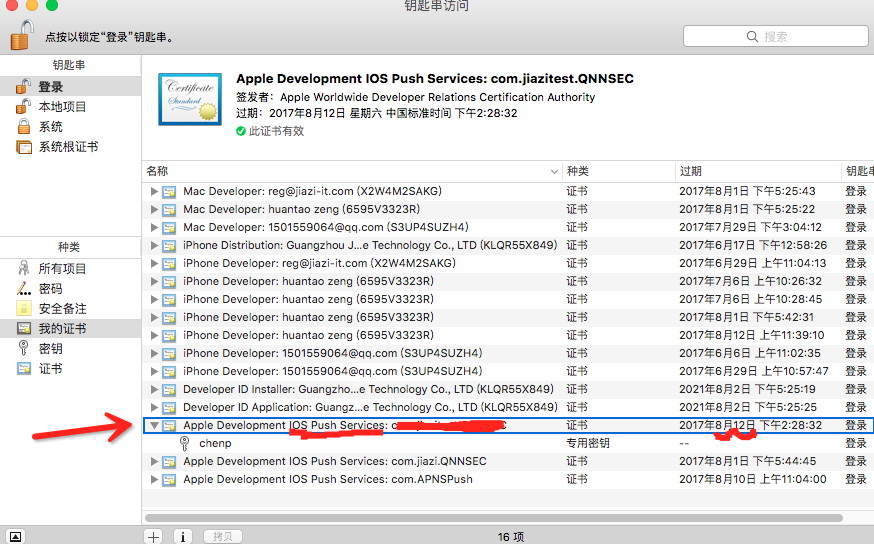Viewport: 874px width, 544px height.
Task: Expand Mac Developer reg@jiazi-it.com certificate
Action: (x=154, y=191)
